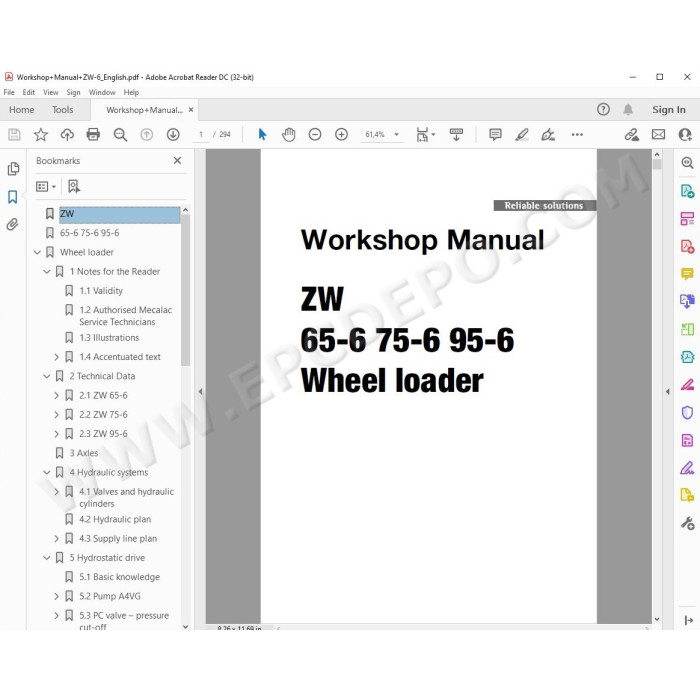
Task: Collapse the Wheel loader bookmark
Action: [x=37, y=252]
